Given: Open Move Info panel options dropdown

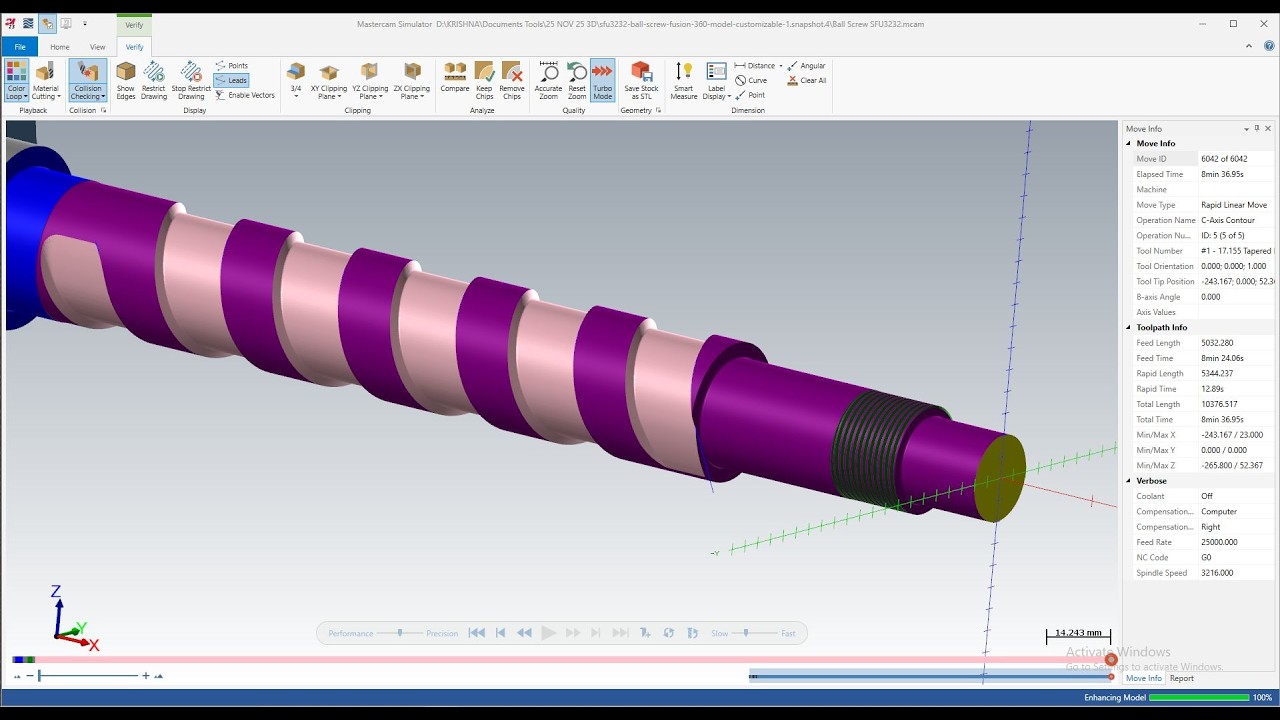Looking at the screenshot, I should [1246, 129].
